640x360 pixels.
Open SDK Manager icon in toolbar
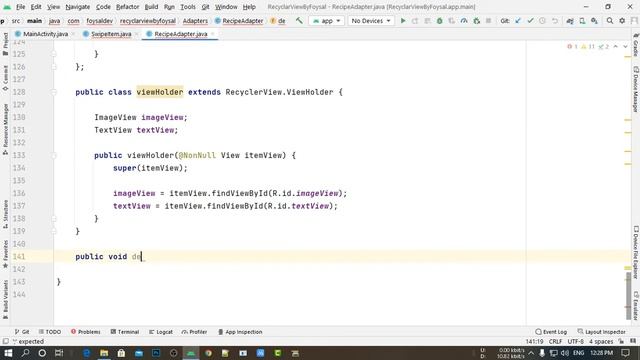[x=594, y=20]
